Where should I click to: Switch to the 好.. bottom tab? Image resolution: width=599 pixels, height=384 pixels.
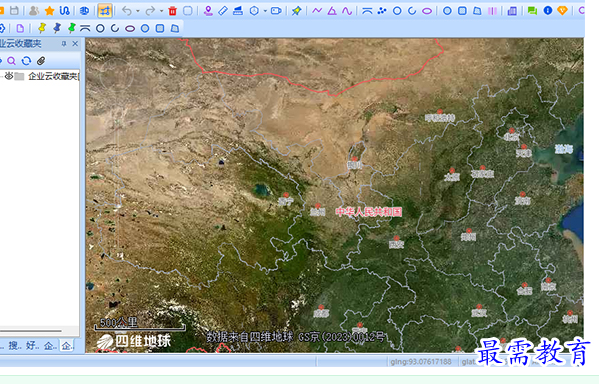coord(33,346)
